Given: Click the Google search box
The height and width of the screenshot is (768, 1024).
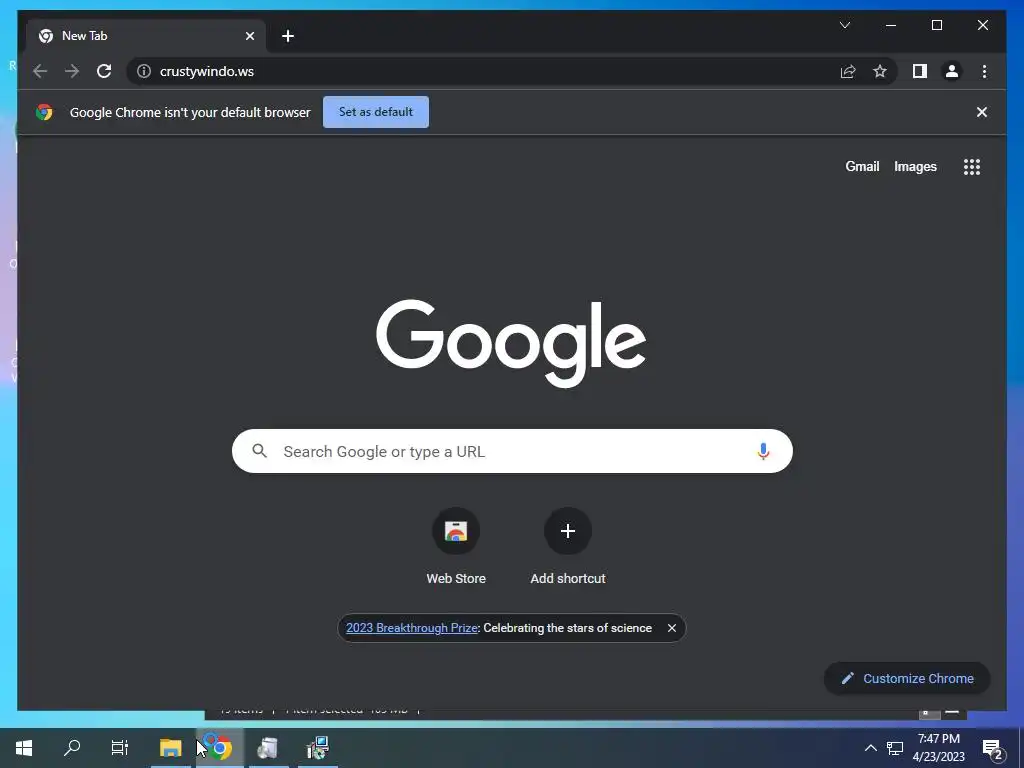Looking at the screenshot, I should point(512,451).
